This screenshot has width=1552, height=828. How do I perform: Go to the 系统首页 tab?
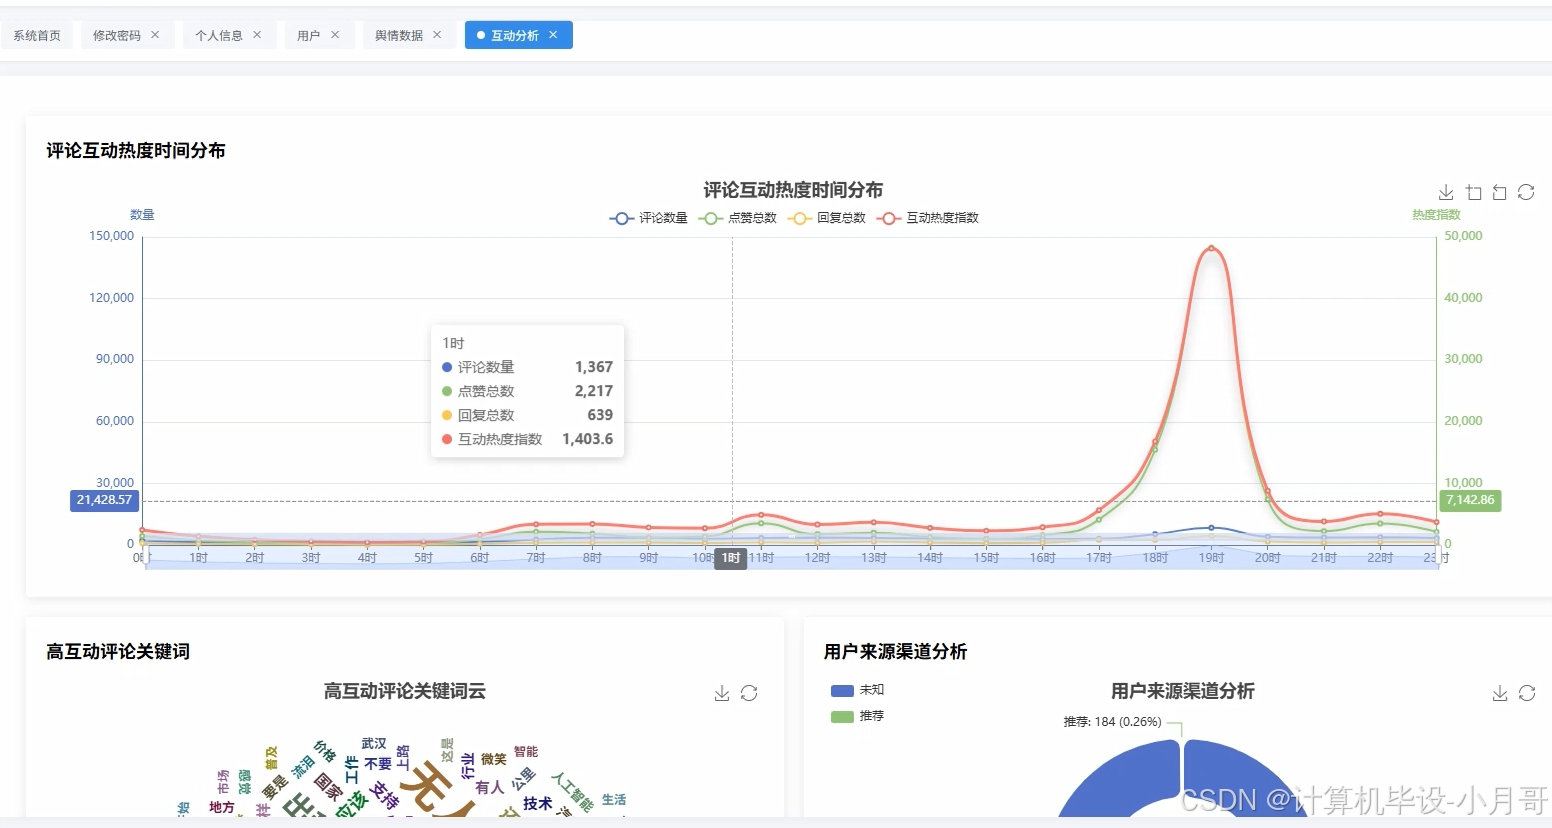pyautogui.click(x=37, y=34)
